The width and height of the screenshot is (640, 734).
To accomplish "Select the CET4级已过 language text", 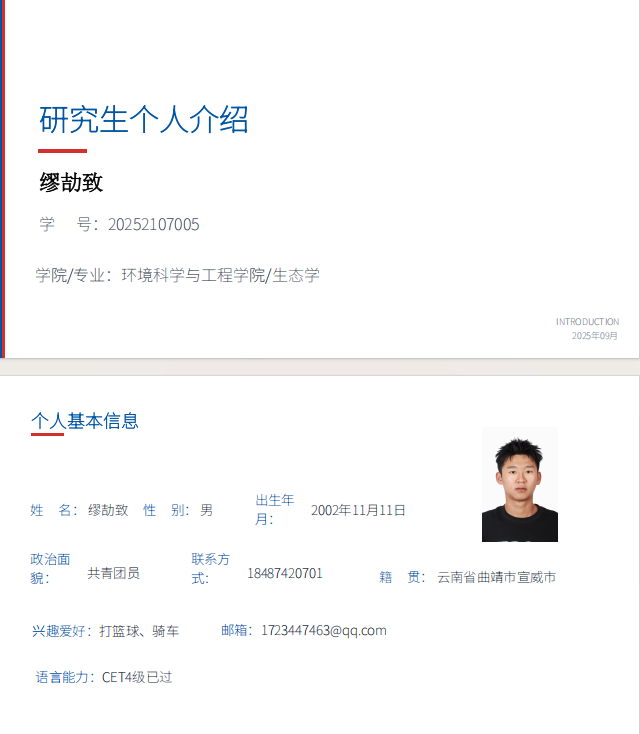I will click(137, 677).
